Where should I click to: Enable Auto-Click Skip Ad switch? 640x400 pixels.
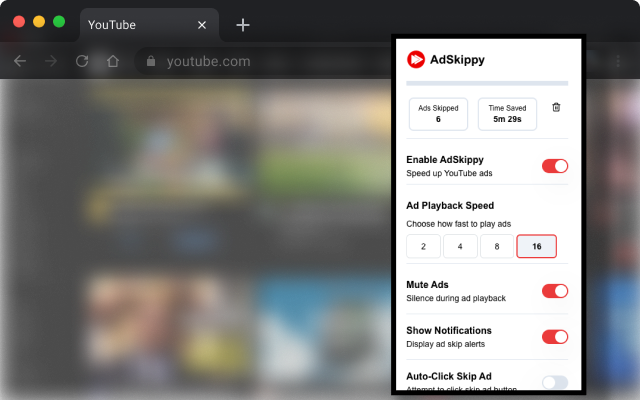point(555,382)
